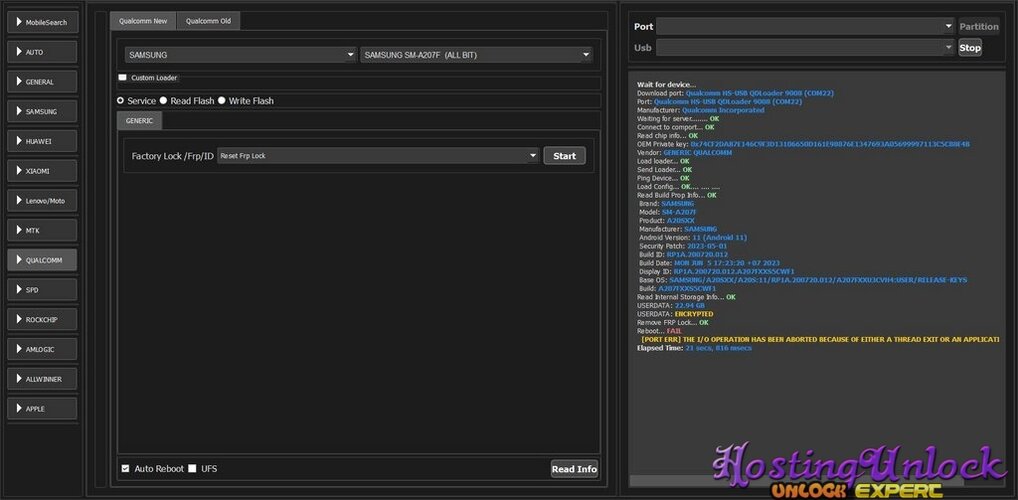Open the ROCKCHIP sidebar section
The image size is (1018, 500).
pos(42,319)
